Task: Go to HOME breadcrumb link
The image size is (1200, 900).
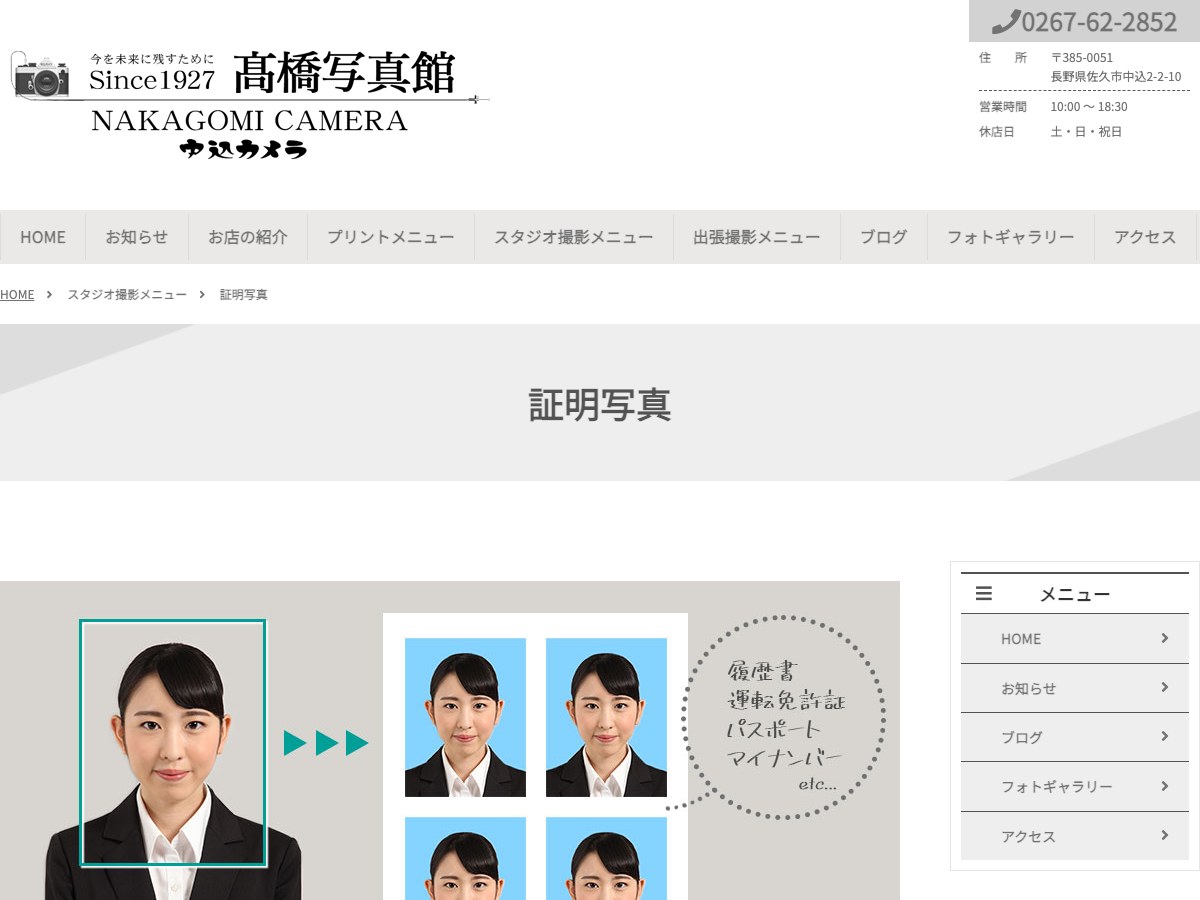Action: pos(17,294)
